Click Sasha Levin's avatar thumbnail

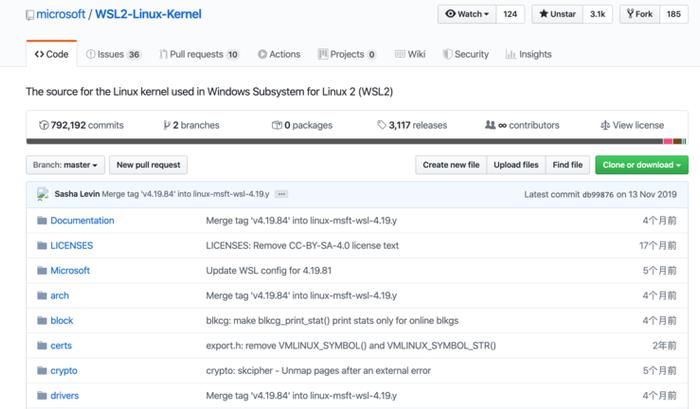[x=43, y=194]
